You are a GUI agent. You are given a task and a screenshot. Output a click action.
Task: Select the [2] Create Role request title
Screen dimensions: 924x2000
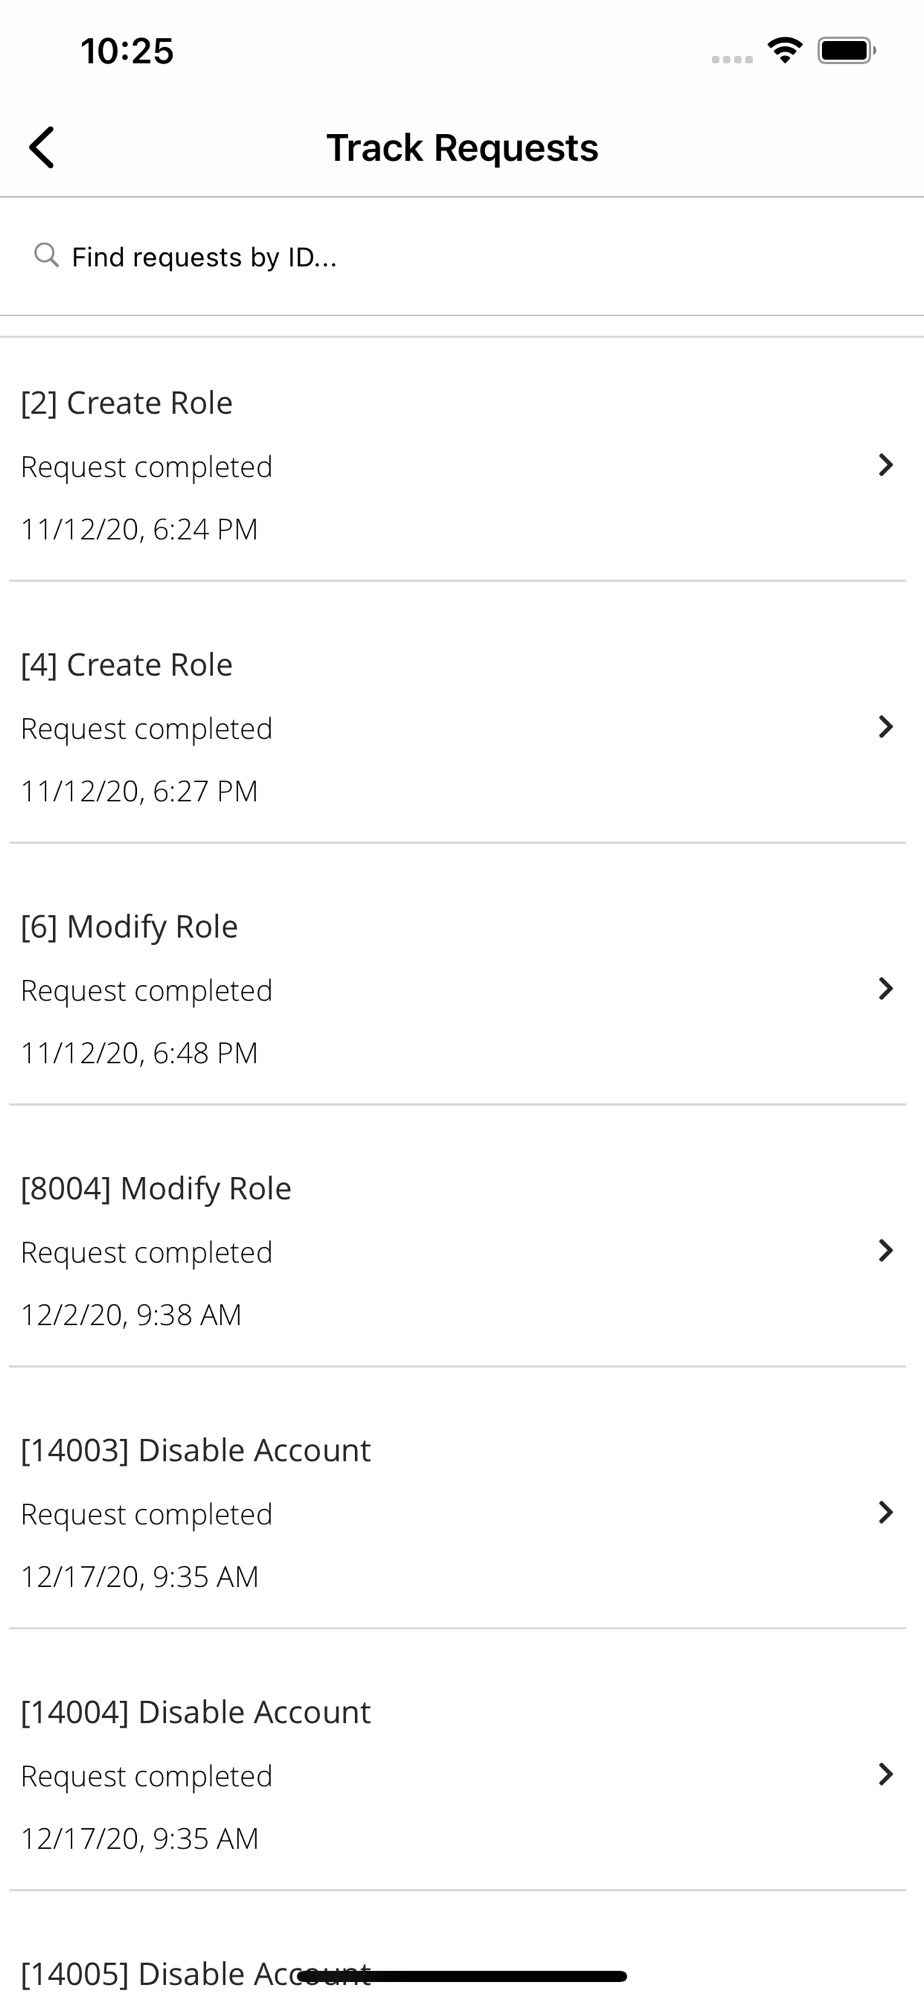(127, 403)
